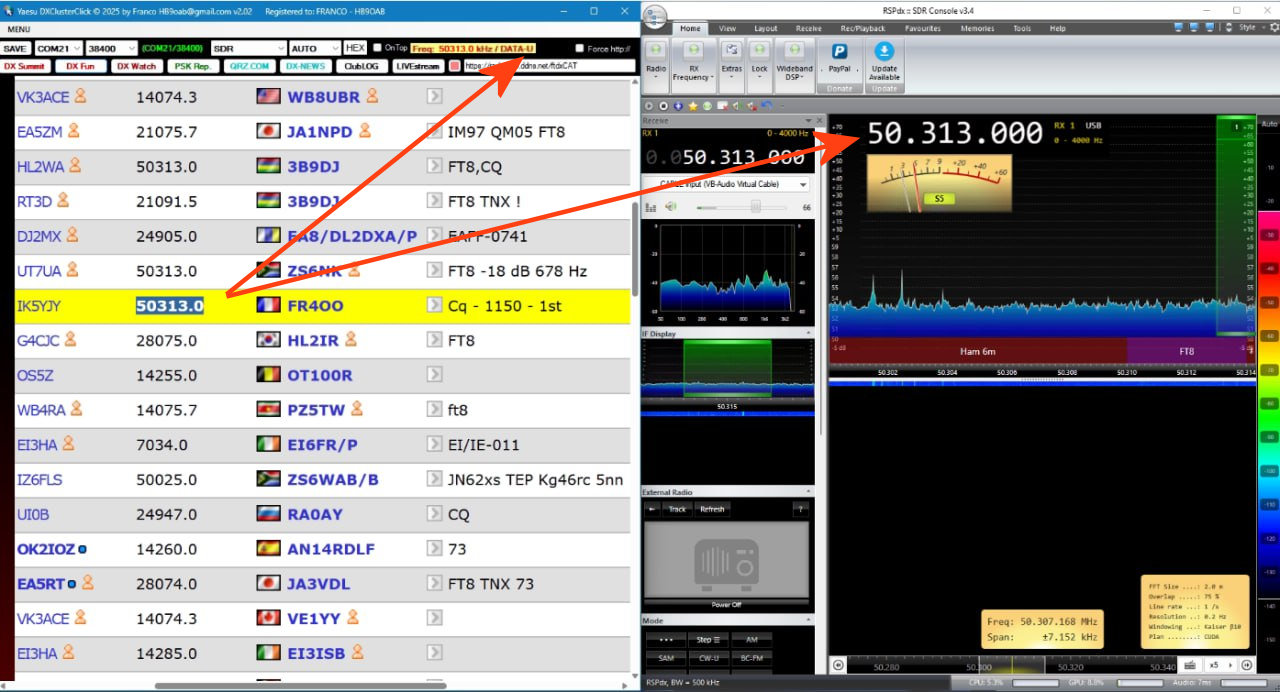Click the help question mark in External Radio
This screenshot has width=1280, height=692.
coord(799,509)
